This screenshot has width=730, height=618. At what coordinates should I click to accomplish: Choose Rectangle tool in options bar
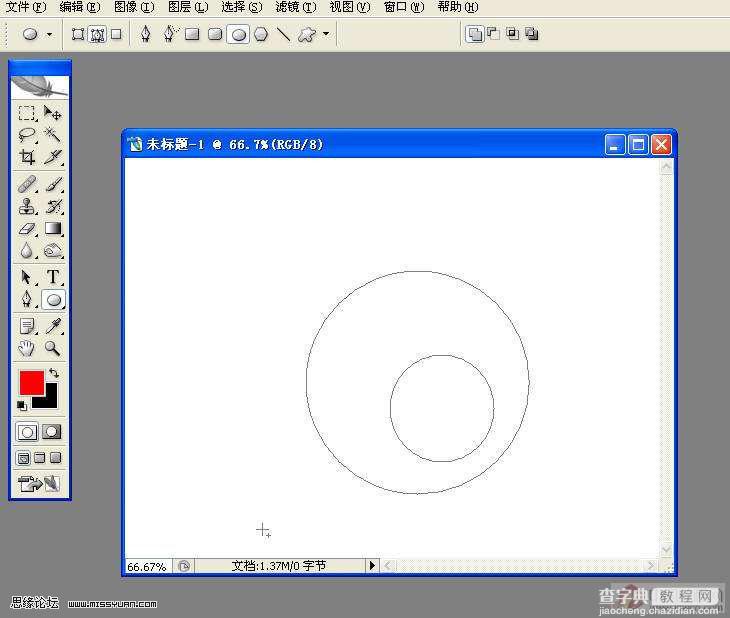pos(192,34)
